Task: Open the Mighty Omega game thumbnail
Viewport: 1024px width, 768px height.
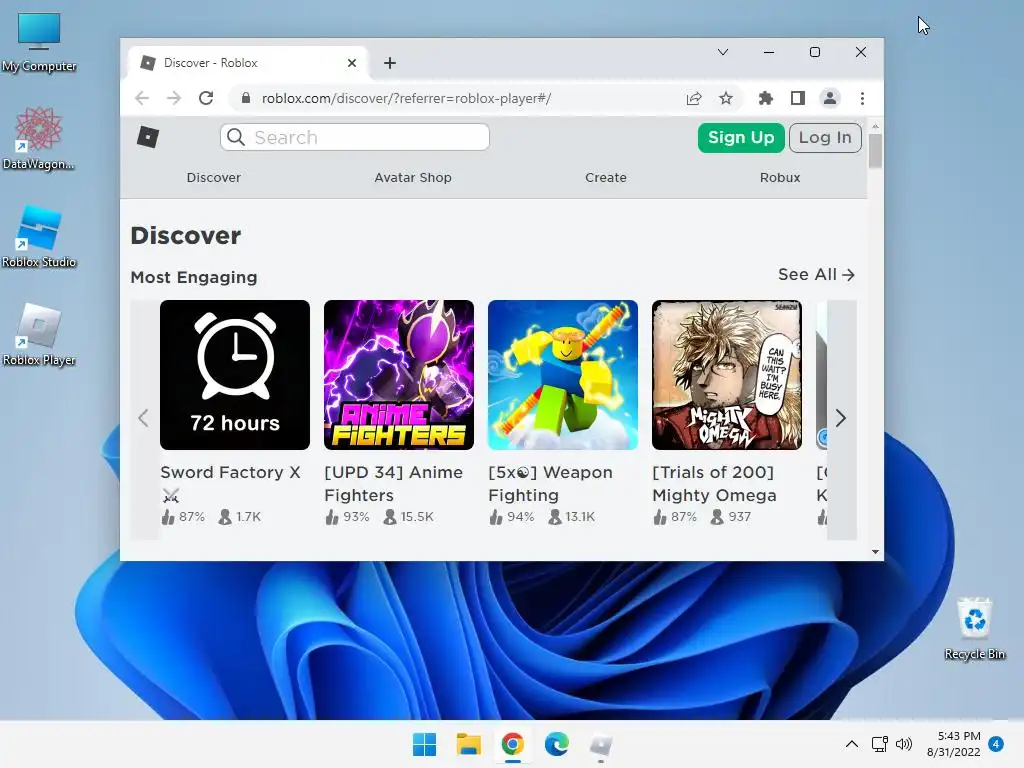Action: pyautogui.click(x=727, y=375)
